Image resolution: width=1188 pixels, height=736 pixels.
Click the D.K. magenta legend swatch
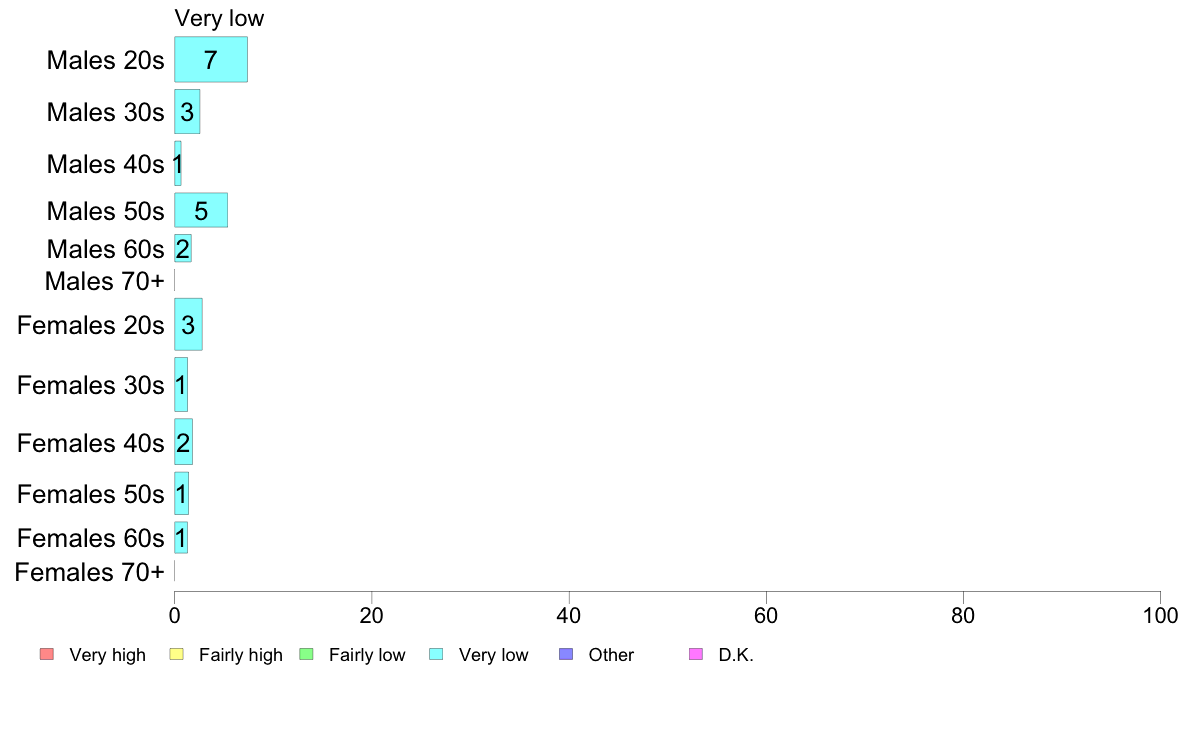[x=696, y=654]
